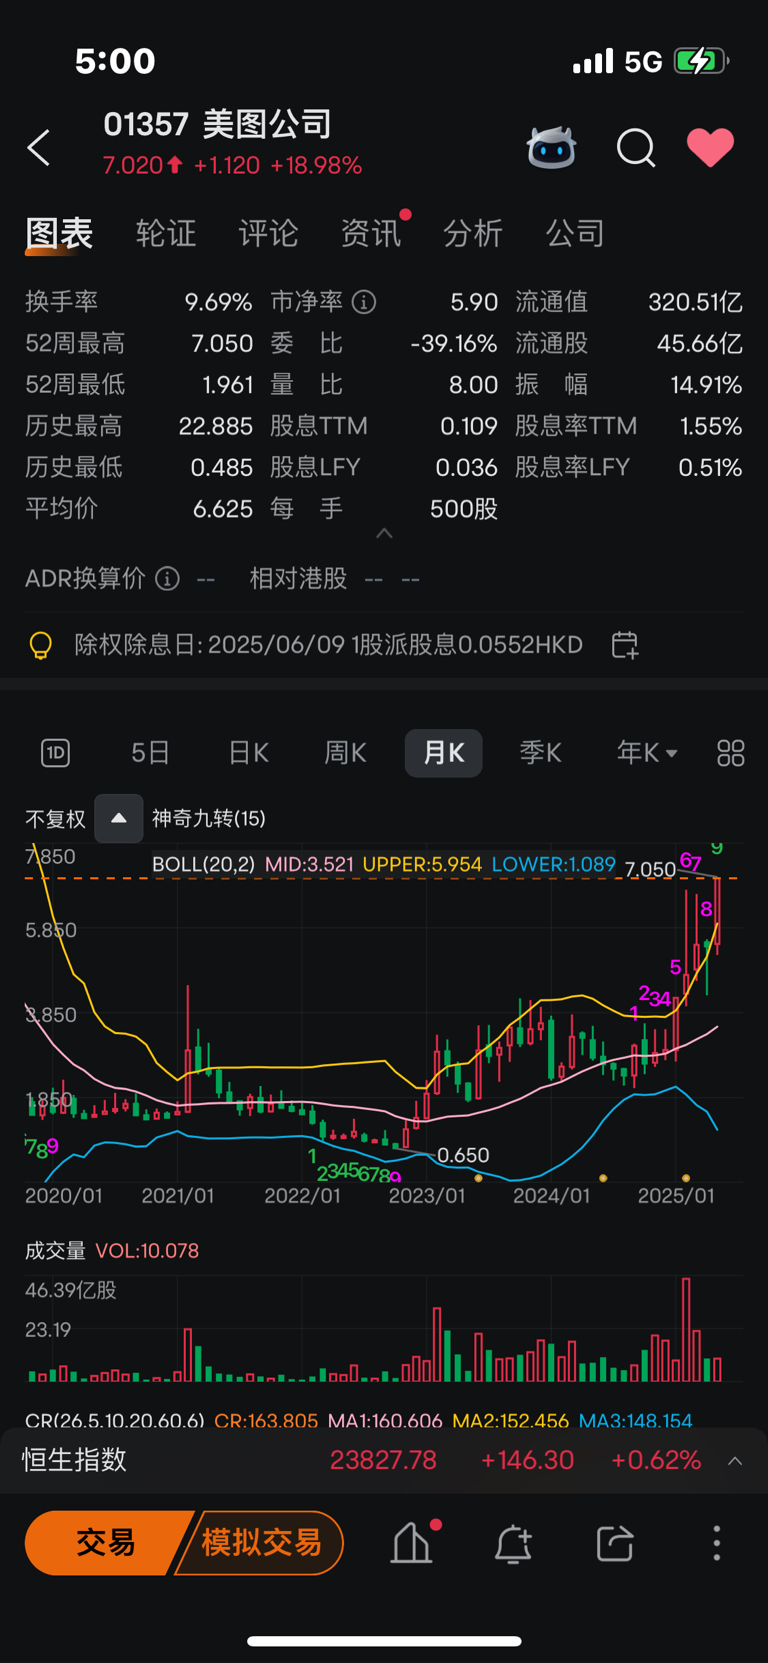The width and height of the screenshot is (768, 1663).
Task: Select the 1D intraday chart
Action: [x=55, y=753]
